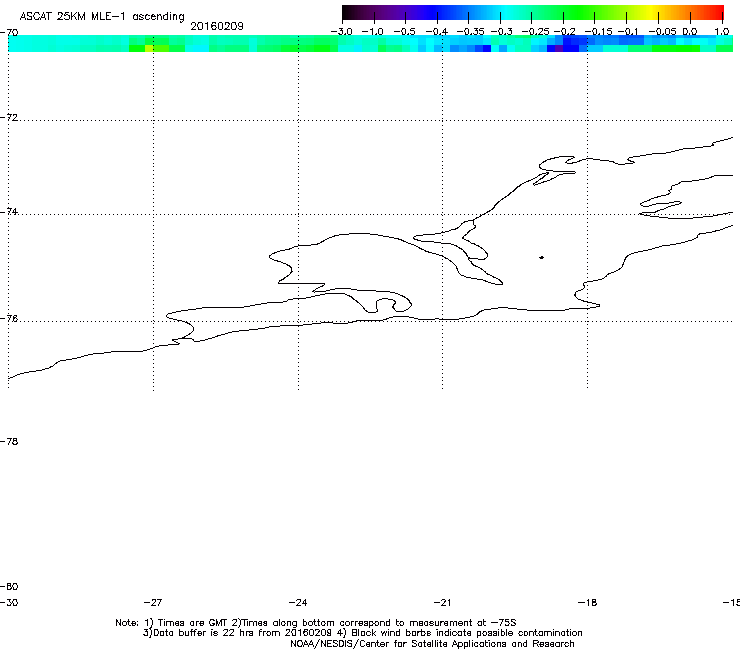The image size is (740, 650).
Task: Click the '-30' longitude axis label
Action: pos(9,602)
